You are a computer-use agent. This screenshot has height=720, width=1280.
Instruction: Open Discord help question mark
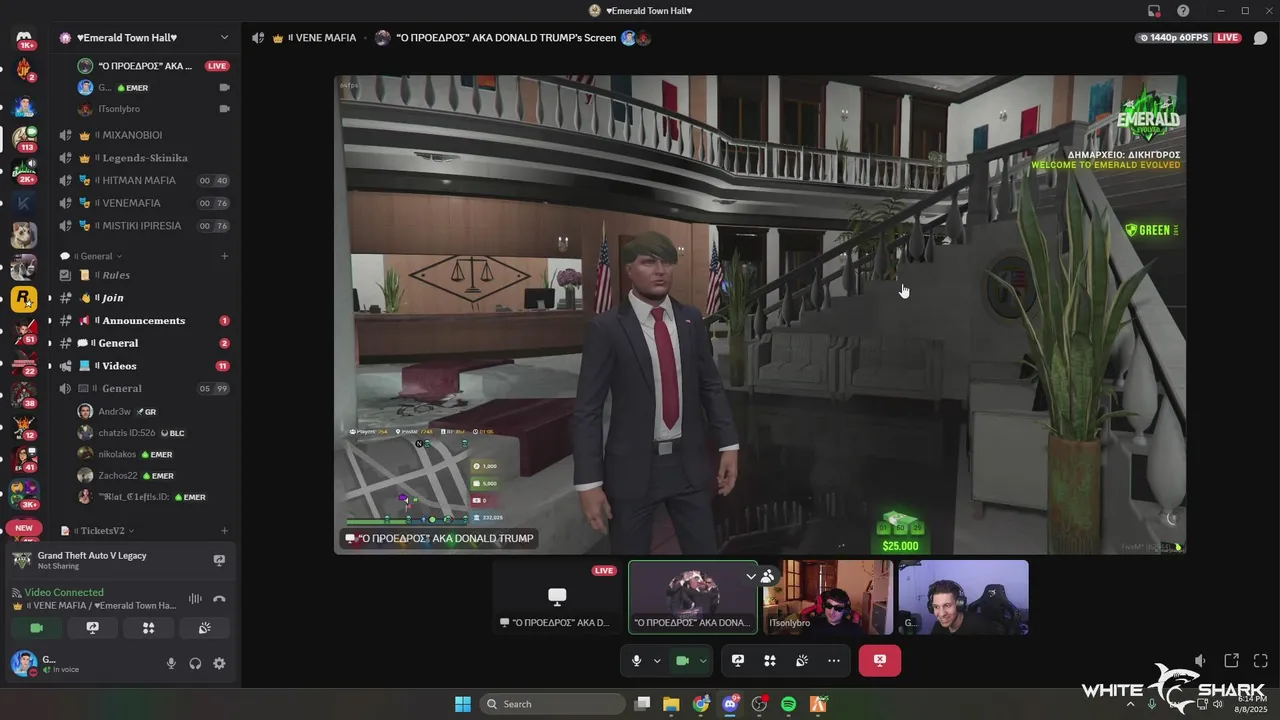coord(1183,11)
